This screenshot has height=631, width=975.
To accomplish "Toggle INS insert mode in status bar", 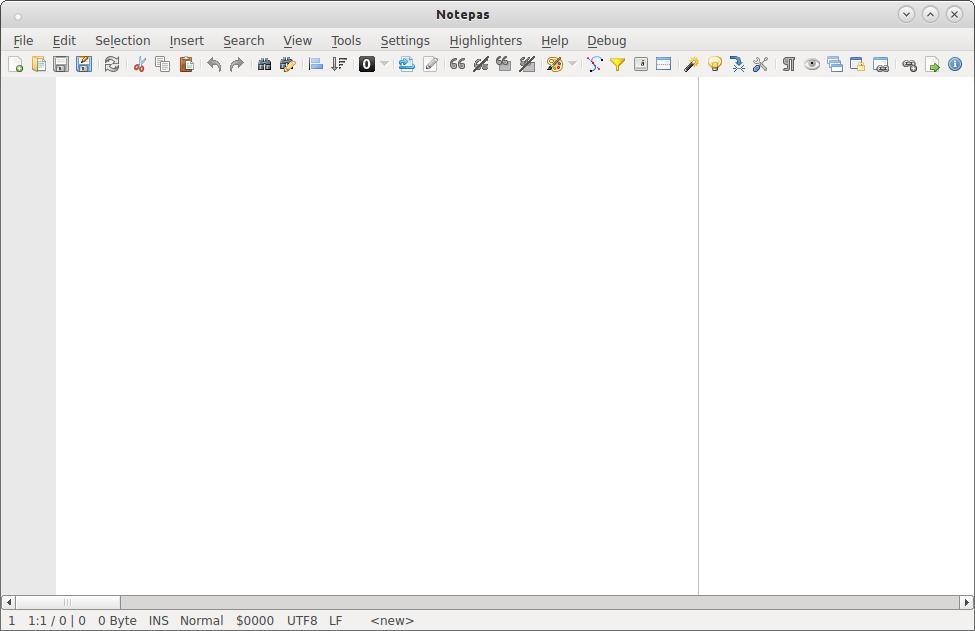I will [158, 621].
